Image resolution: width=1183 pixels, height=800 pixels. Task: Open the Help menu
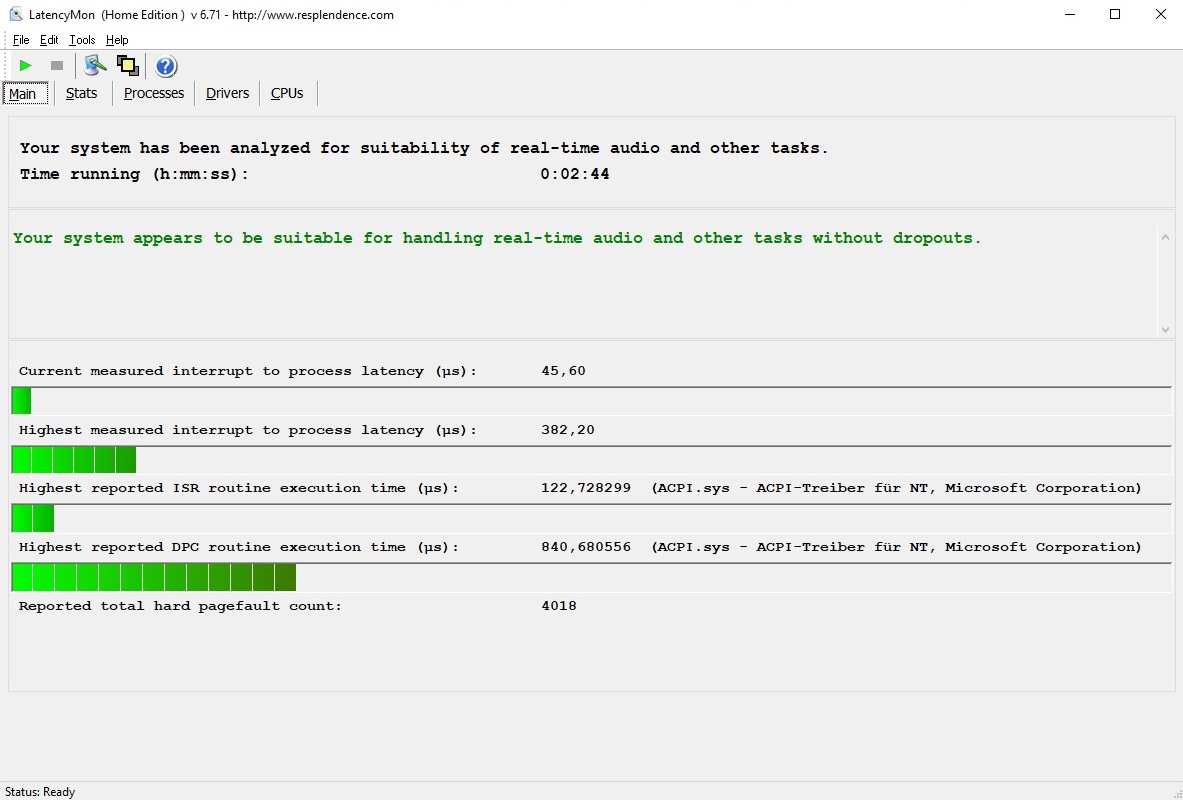[x=117, y=40]
